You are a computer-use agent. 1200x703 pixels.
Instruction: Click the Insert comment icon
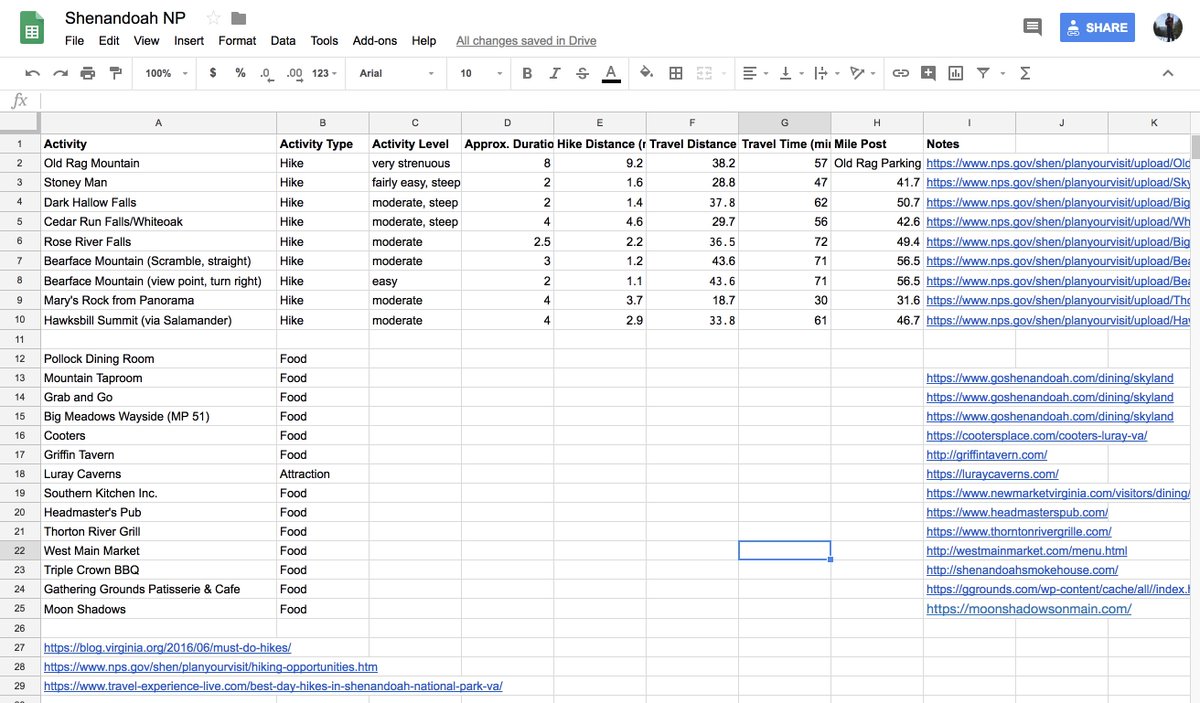point(929,73)
